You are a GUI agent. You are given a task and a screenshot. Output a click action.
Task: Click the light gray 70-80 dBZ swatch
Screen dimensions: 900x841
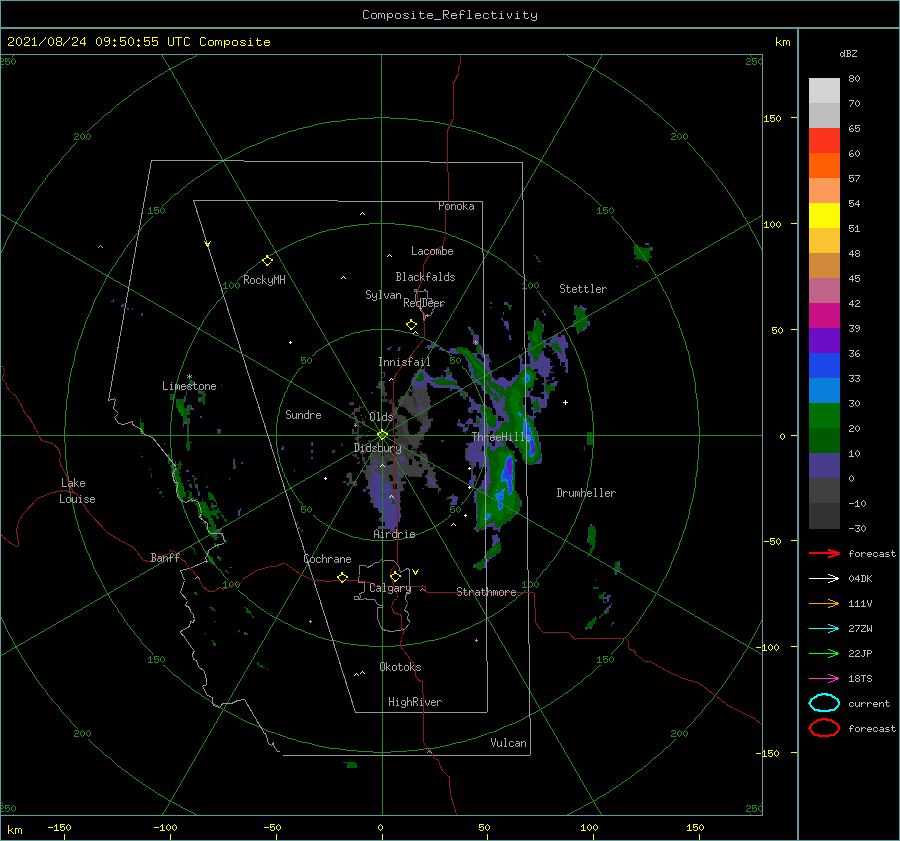pyautogui.click(x=824, y=91)
